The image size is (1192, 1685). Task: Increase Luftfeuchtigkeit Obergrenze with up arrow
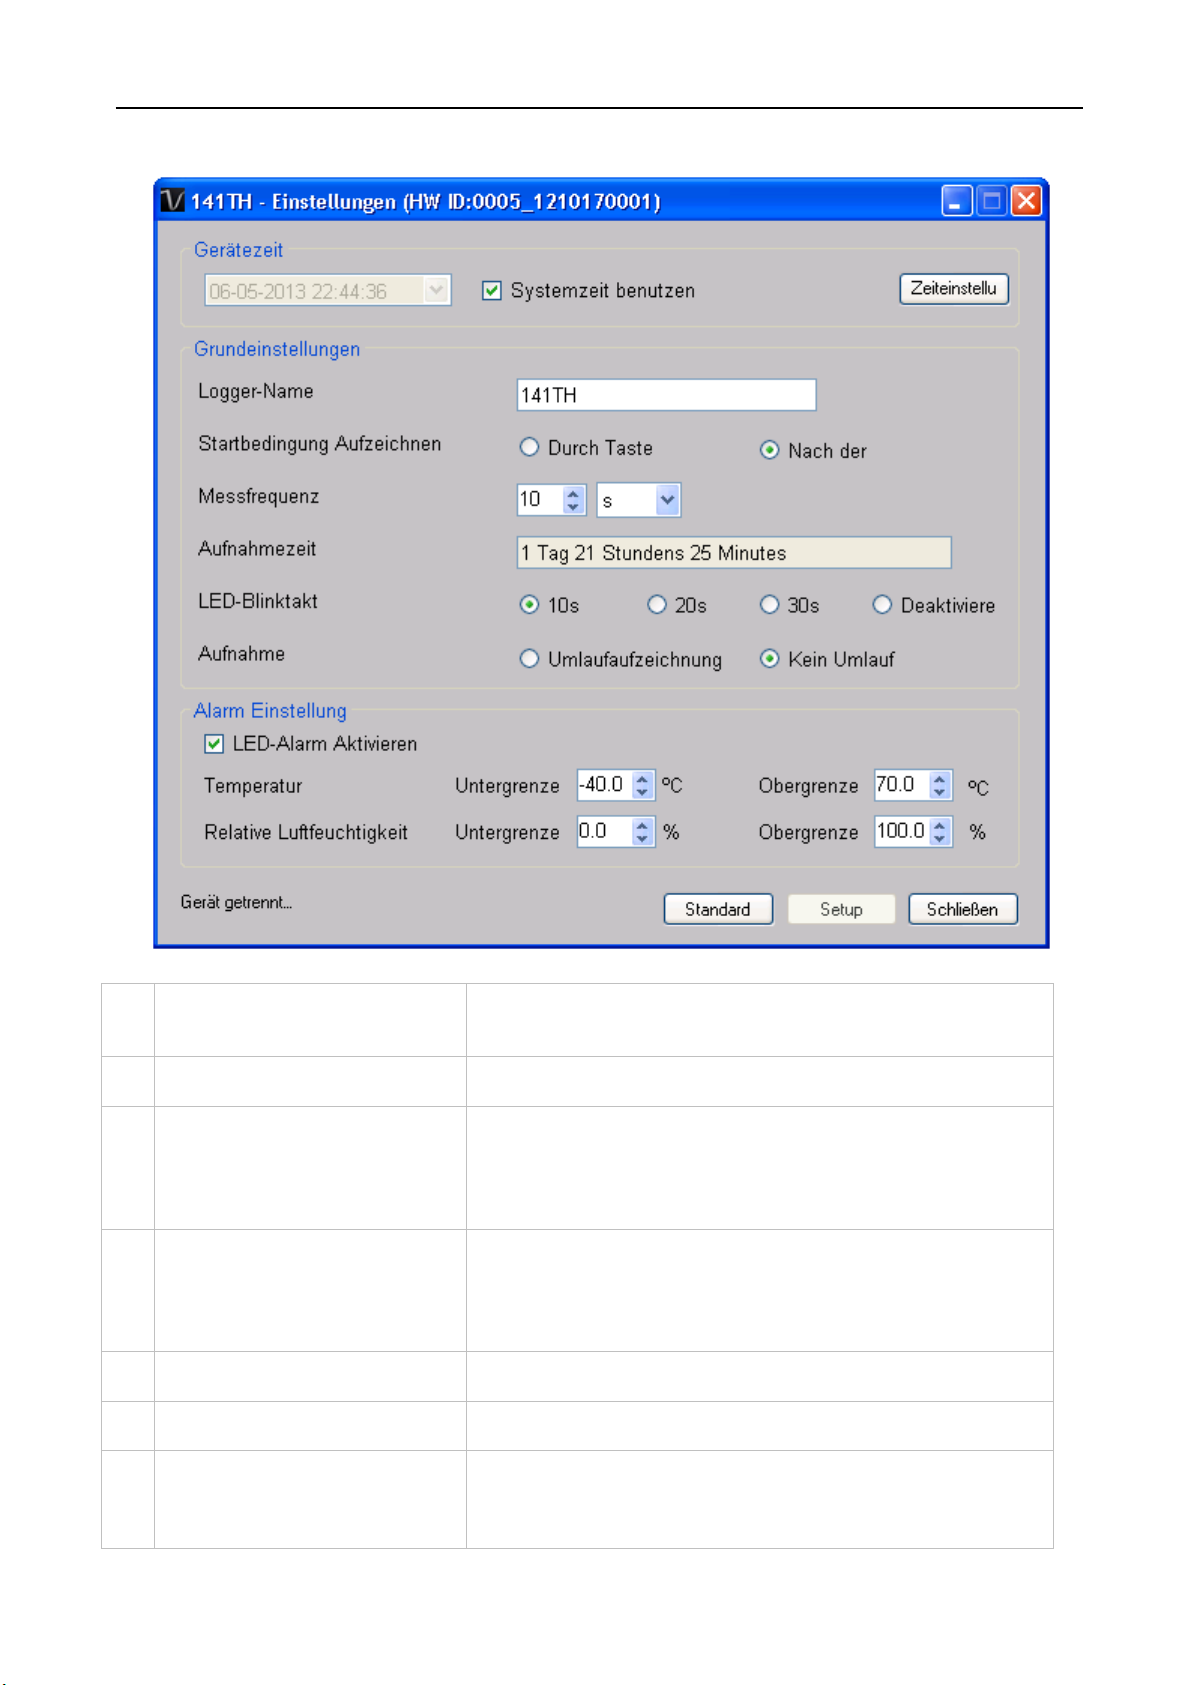[x=940, y=825]
